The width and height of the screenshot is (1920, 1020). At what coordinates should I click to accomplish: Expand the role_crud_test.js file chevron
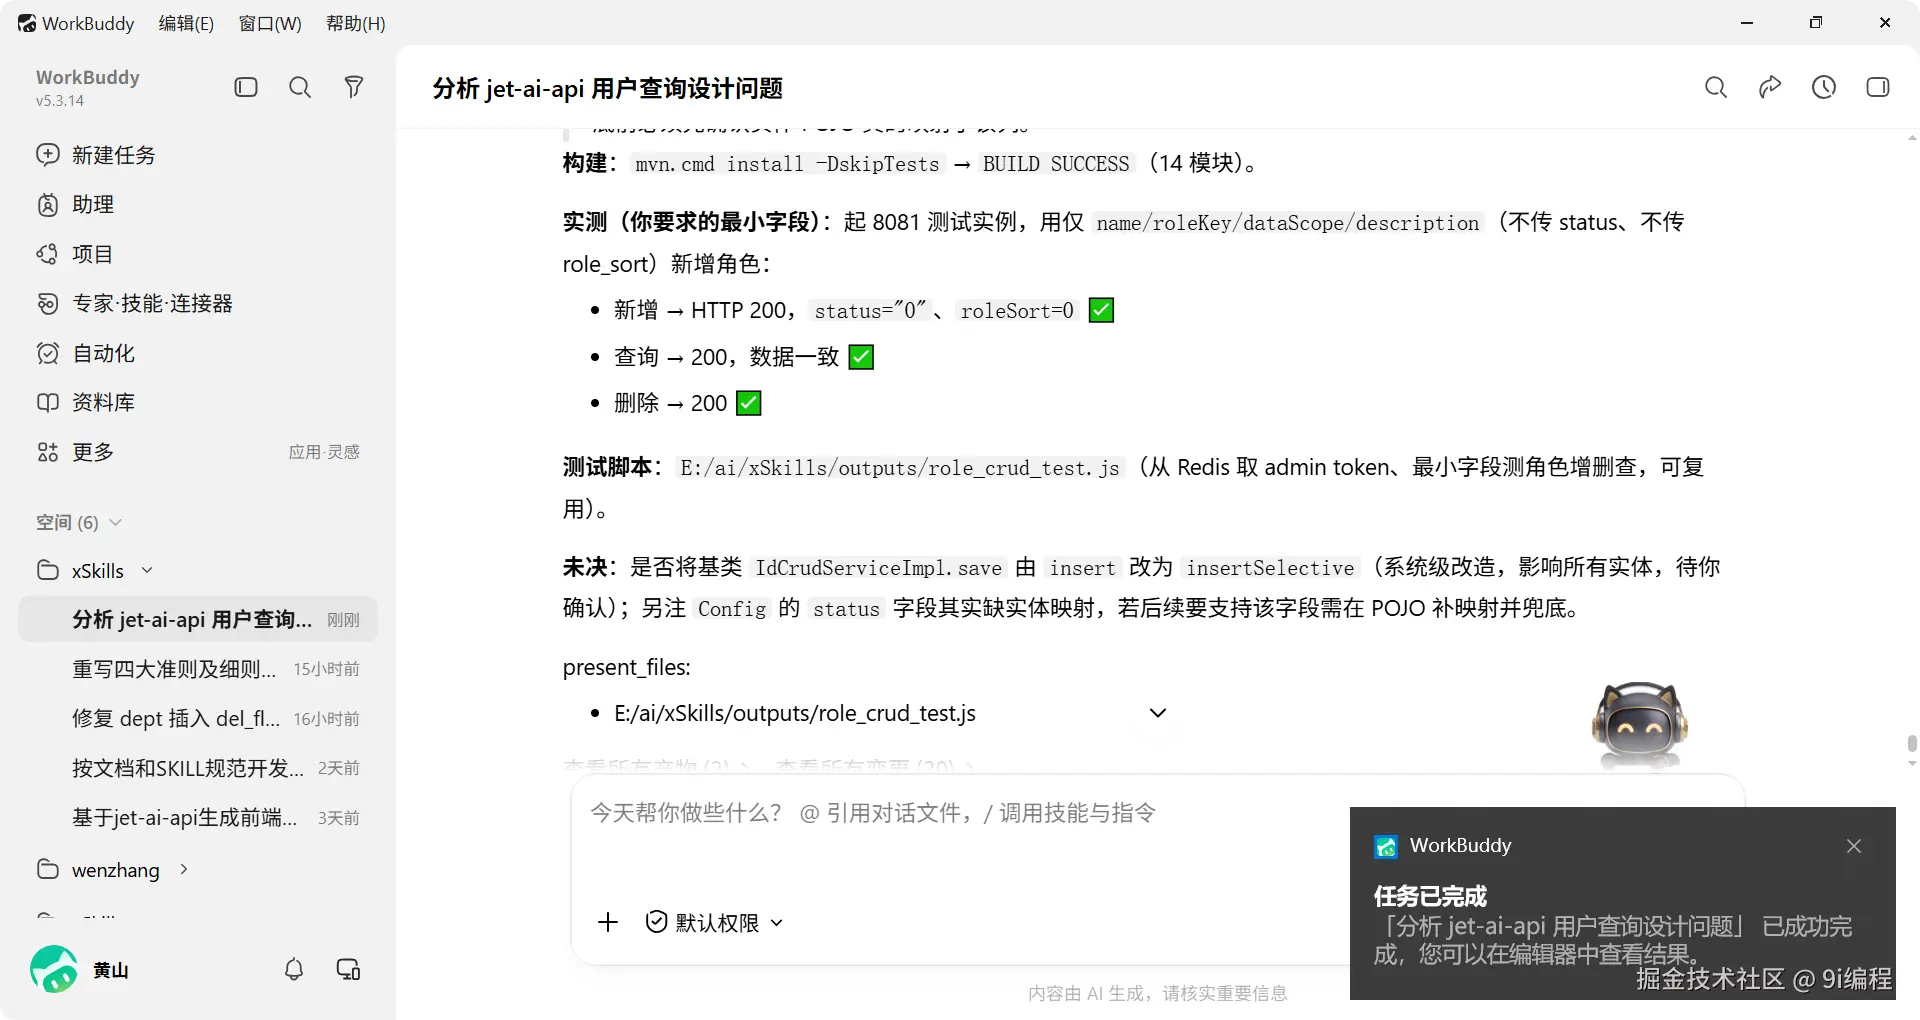(1158, 713)
